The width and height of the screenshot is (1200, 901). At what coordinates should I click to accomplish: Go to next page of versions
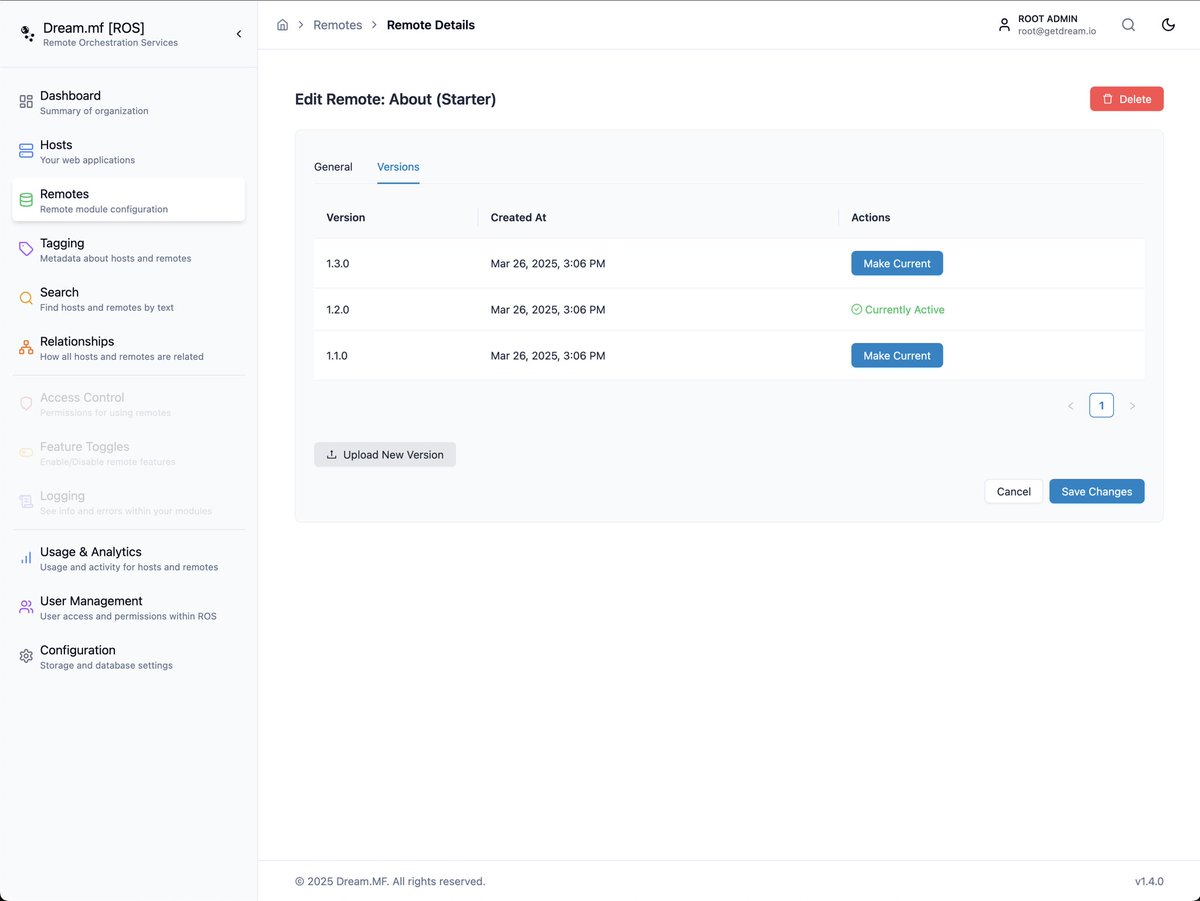(1132, 406)
